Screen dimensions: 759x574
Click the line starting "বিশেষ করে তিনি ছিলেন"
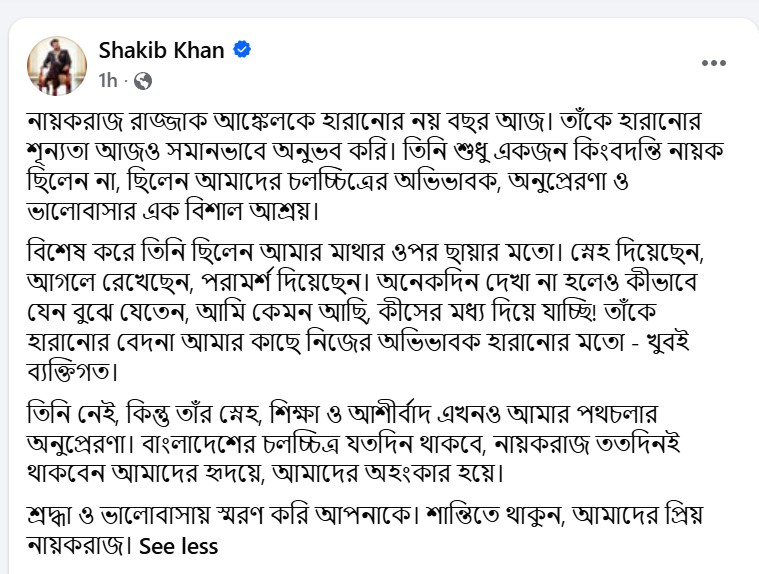coord(365,253)
